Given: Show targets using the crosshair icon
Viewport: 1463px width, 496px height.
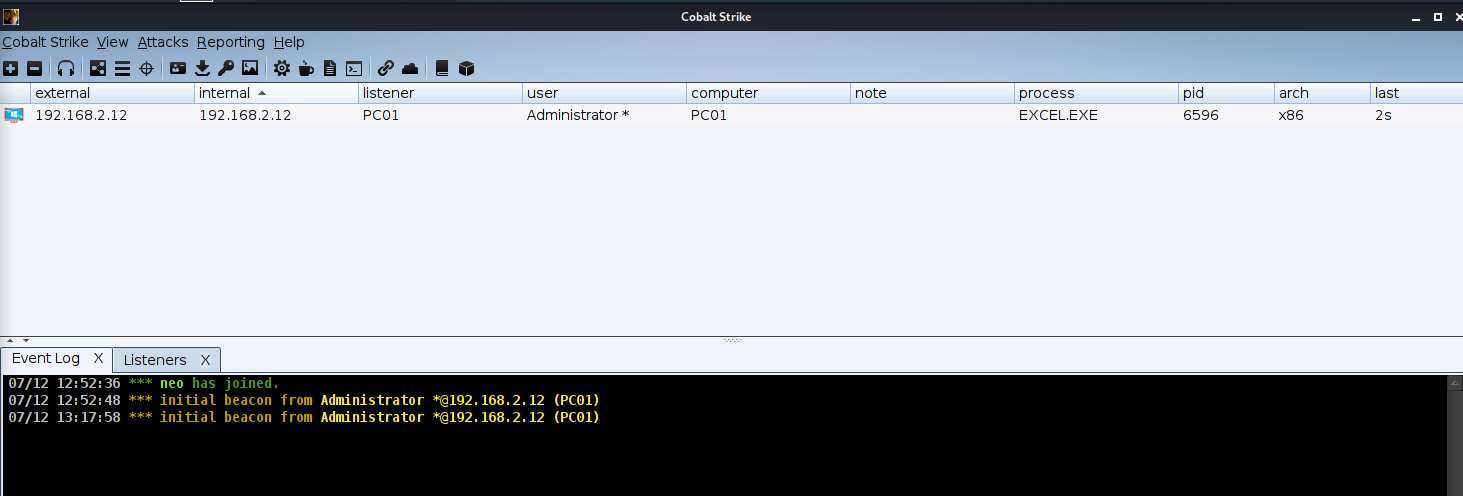Looking at the screenshot, I should pos(146,68).
